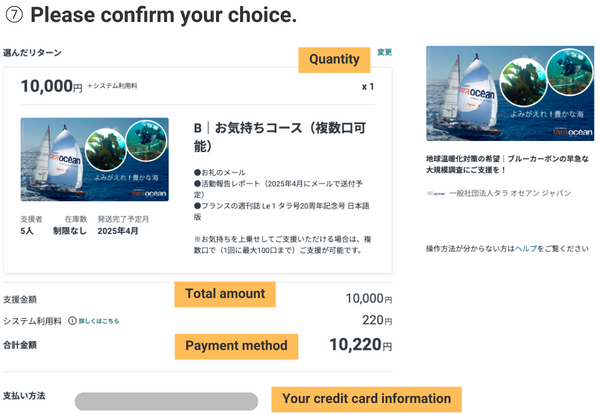This screenshot has width=600, height=414.
Task: Click the orange Quantity label
Action: 334,59
